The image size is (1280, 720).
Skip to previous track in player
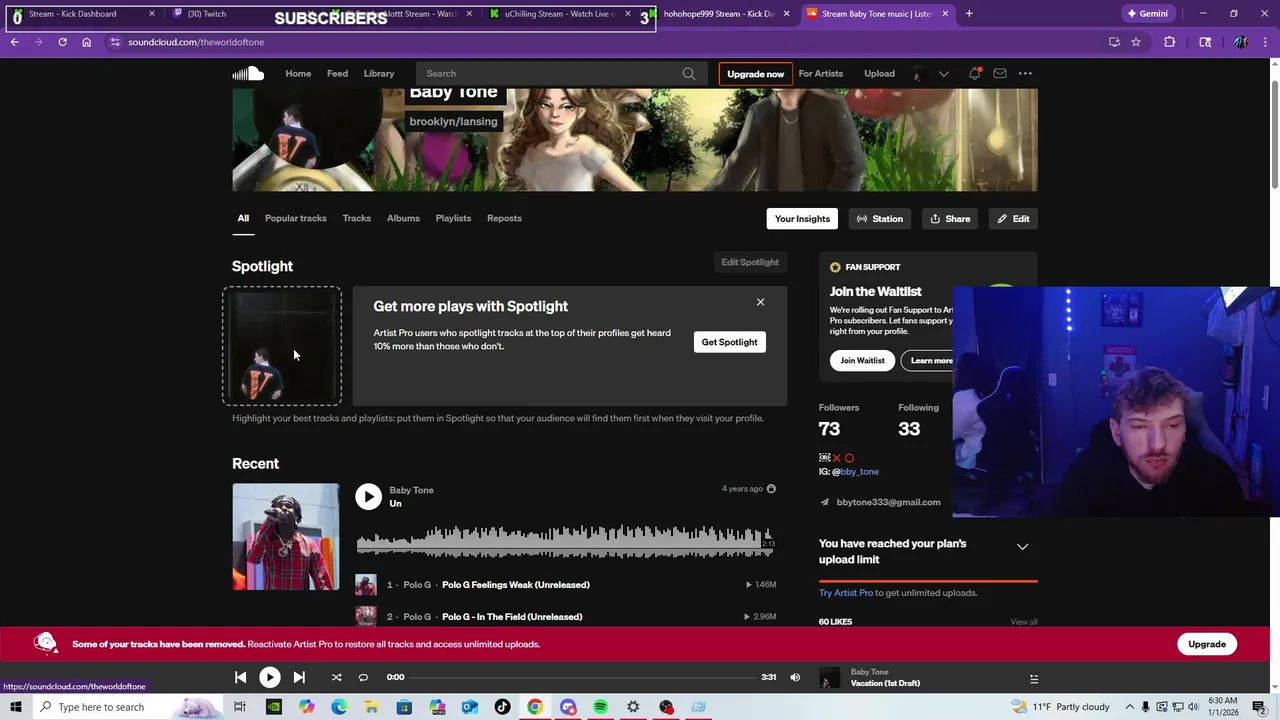(x=240, y=677)
